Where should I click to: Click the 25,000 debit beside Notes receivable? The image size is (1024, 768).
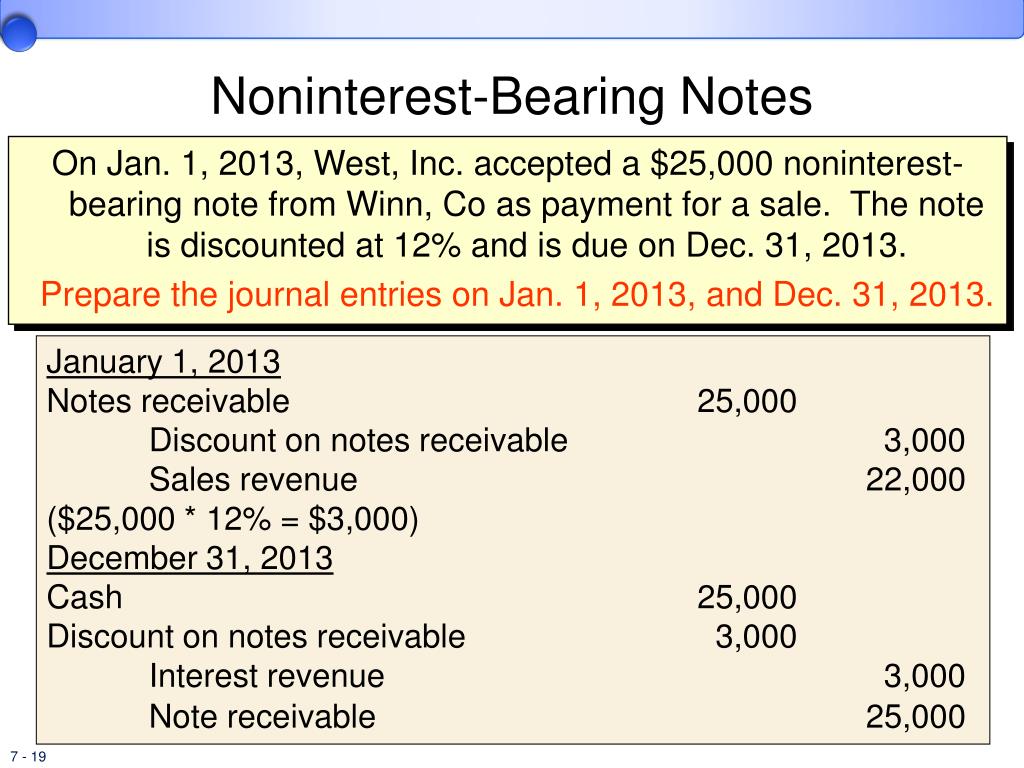[x=746, y=401]
